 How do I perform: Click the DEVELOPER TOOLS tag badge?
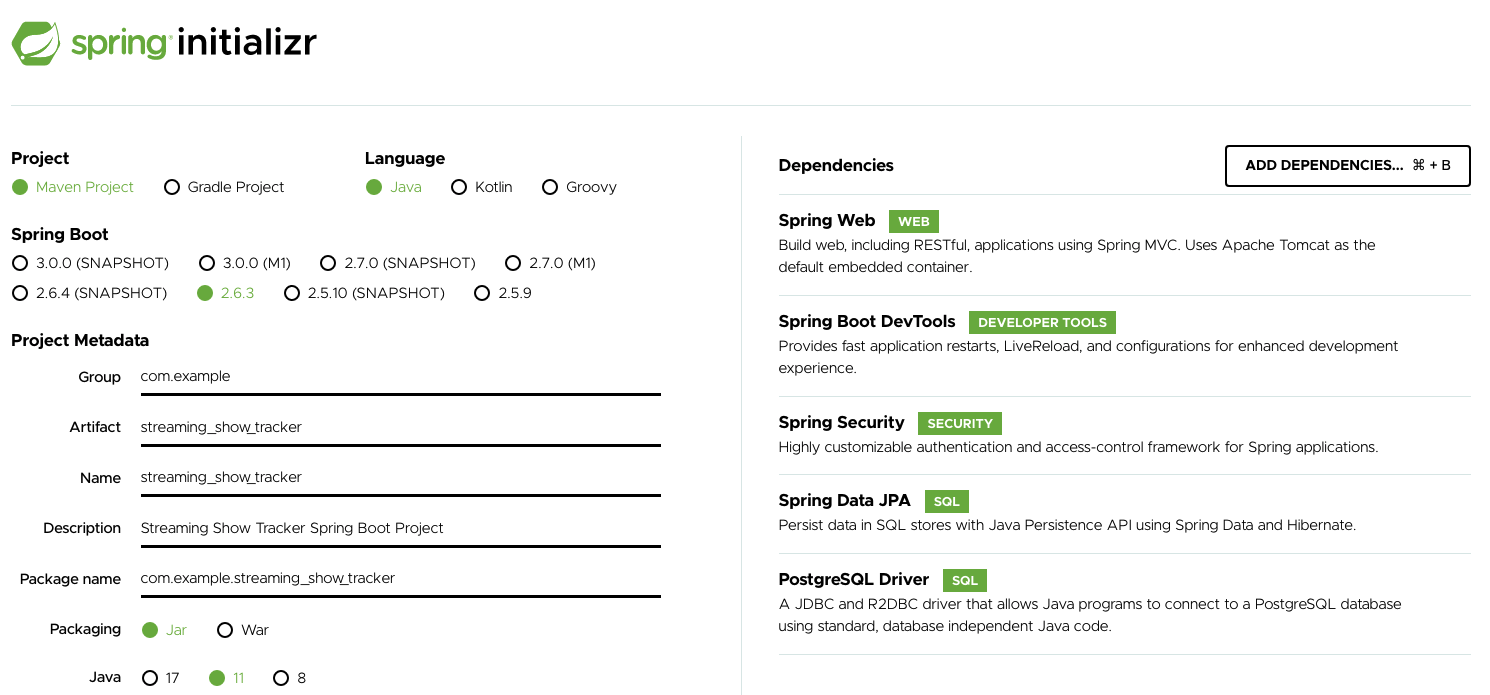click(1042, 323)
